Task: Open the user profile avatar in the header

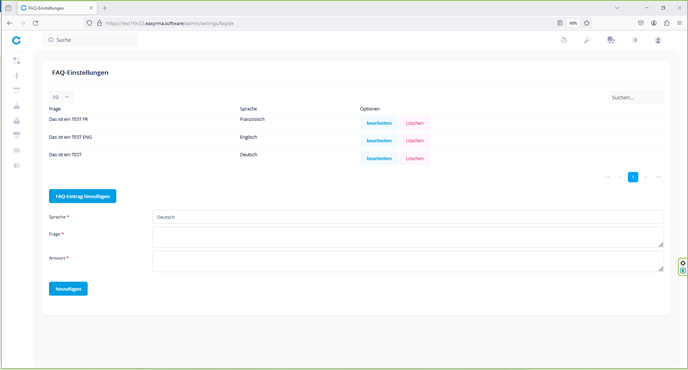Action: click(x=658, y=40)
